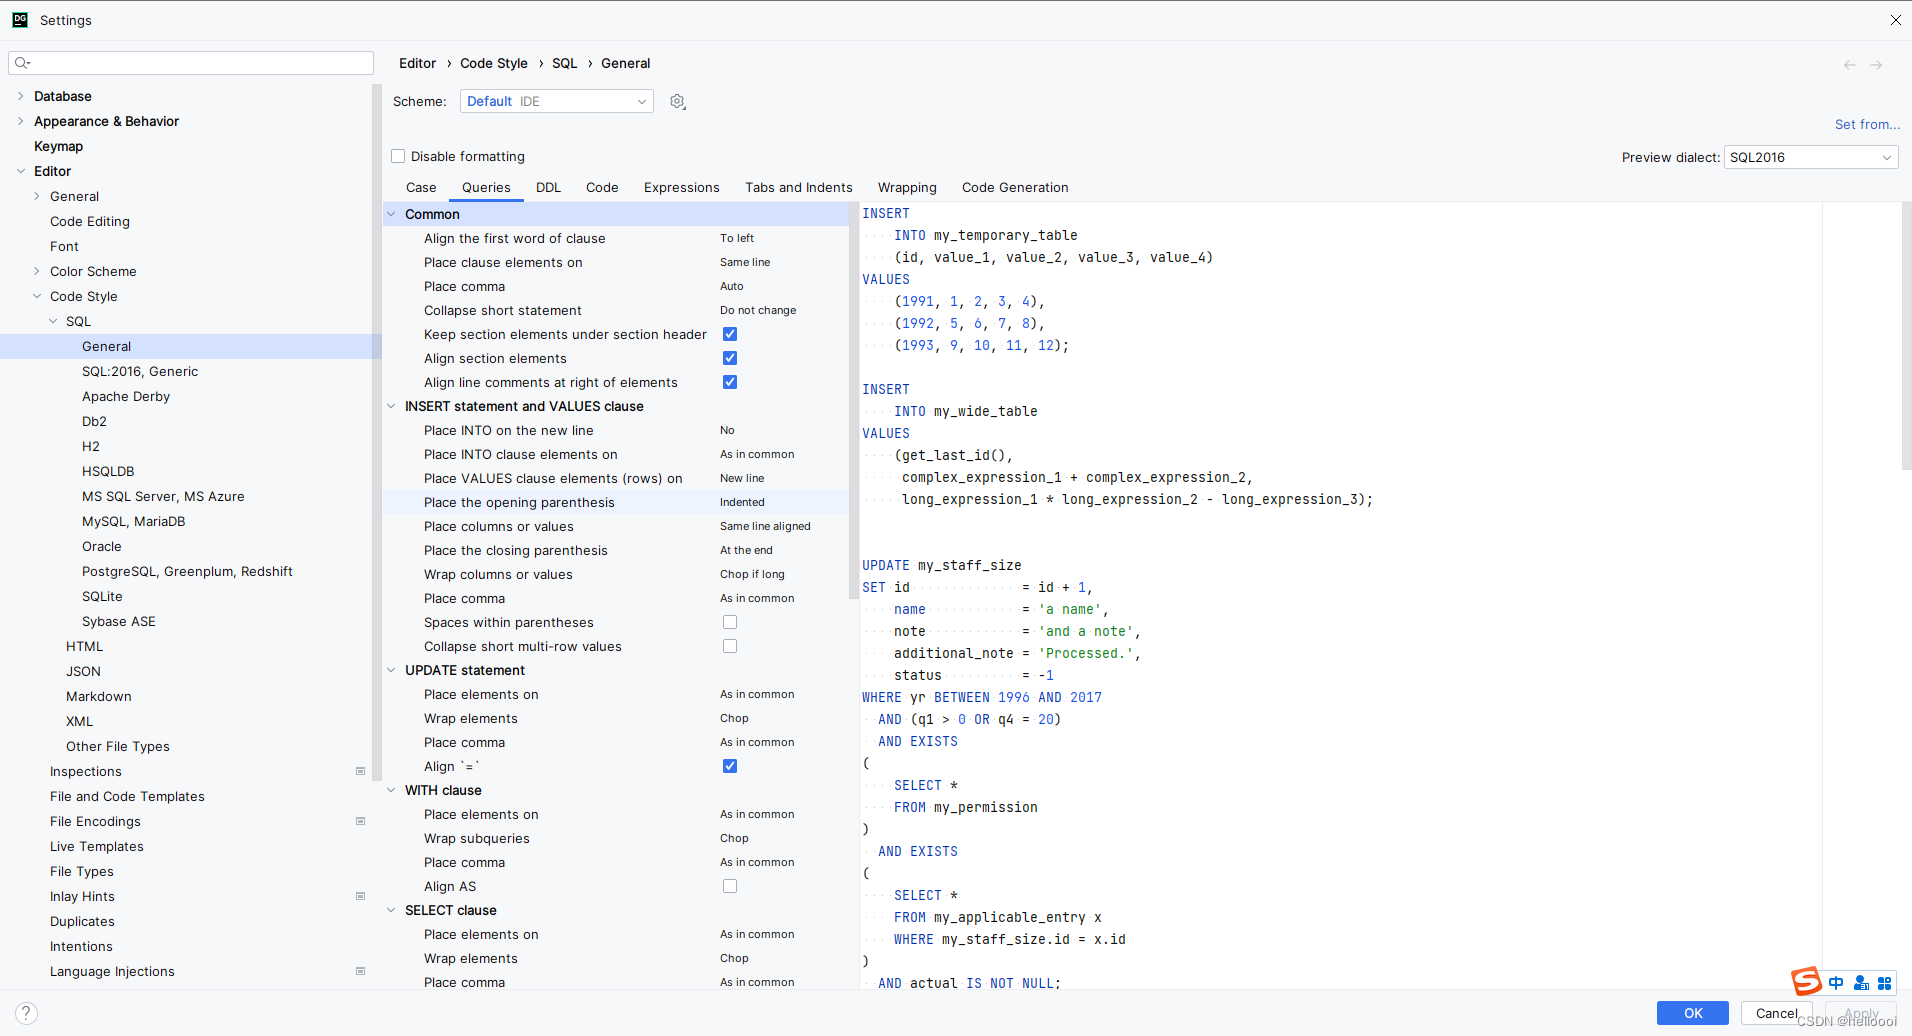Collapse the SELECT clause group
Screen dimensions: 1912x1036
tap(391, 910)
